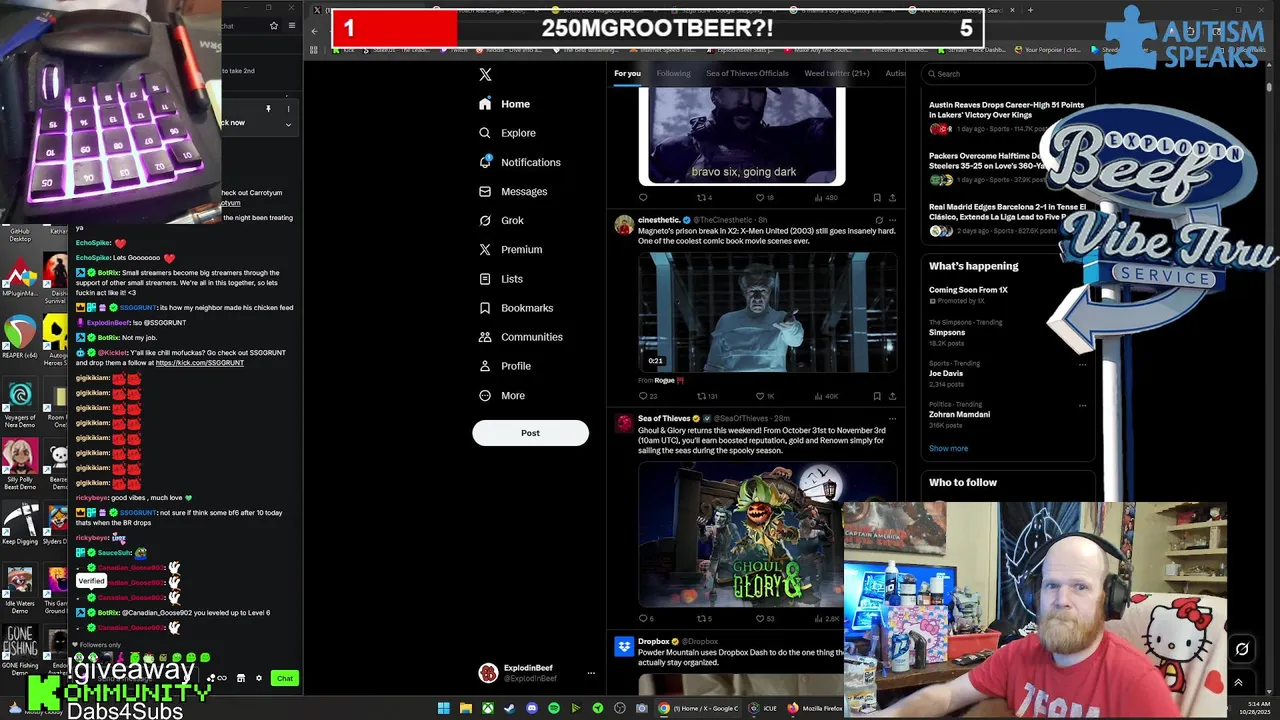Open the kick.com/SSGGRUNT chat link
The width and height of the screenshot is (1280, 720).
pyautogui.click(x=199, y=363)
